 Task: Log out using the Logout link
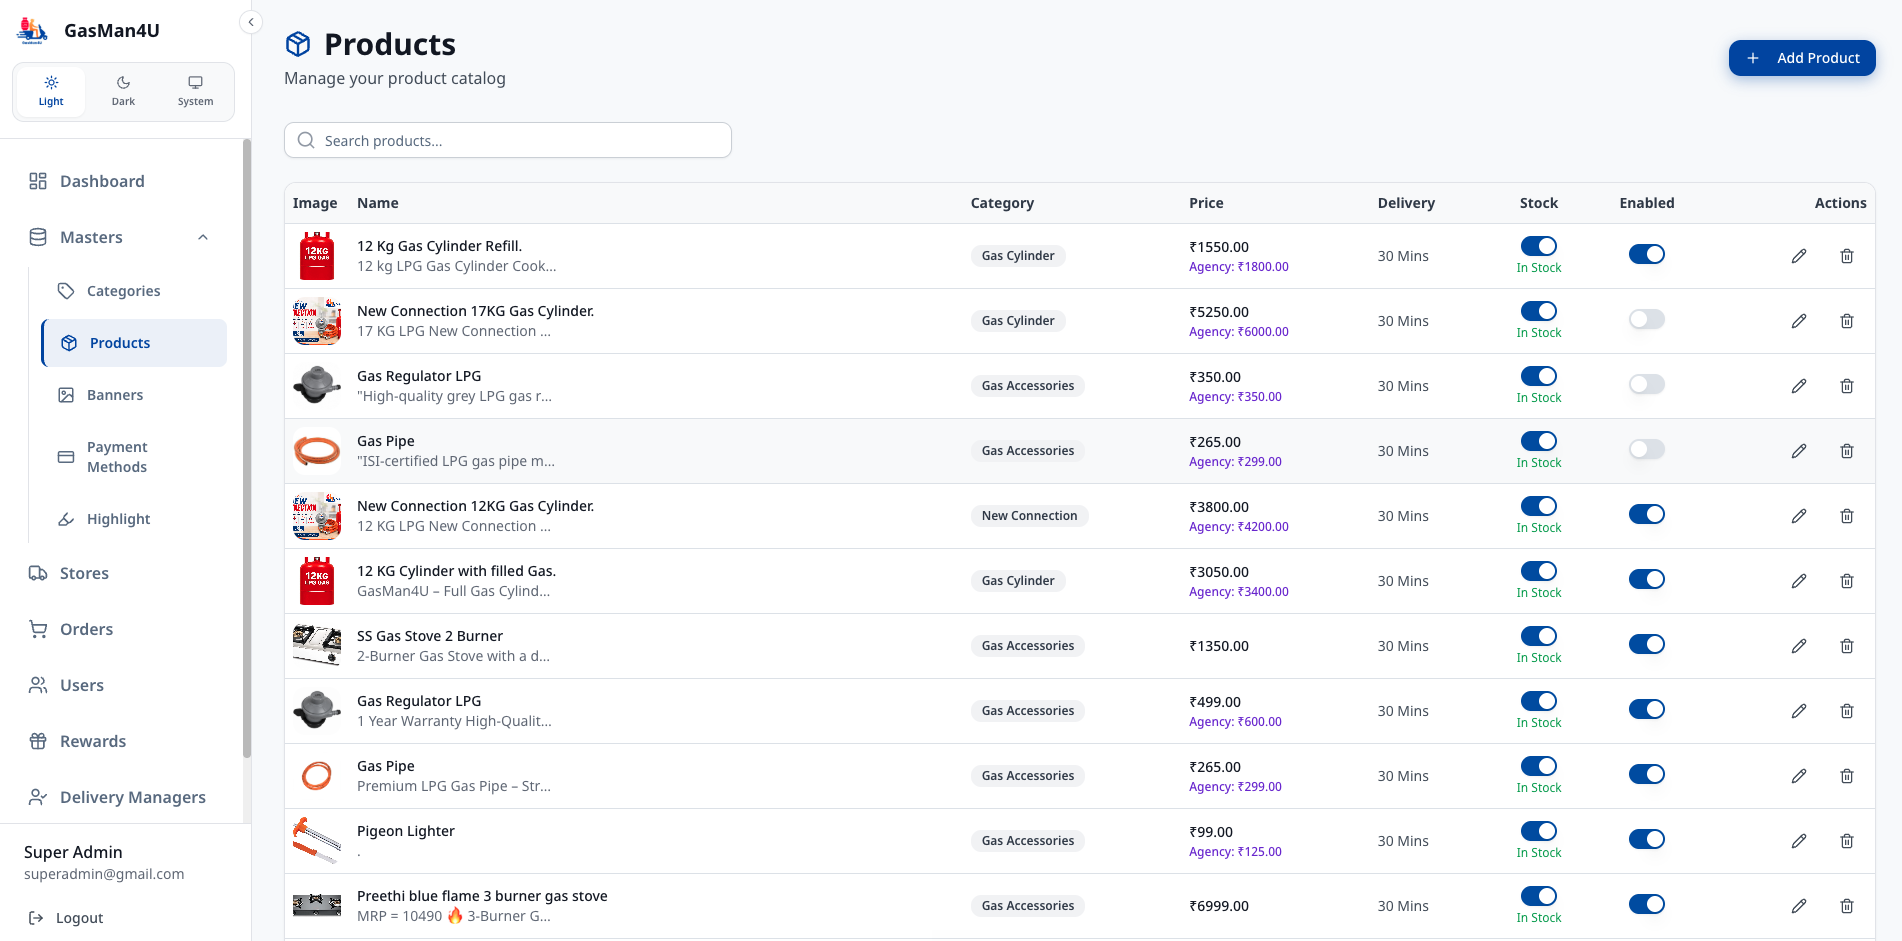[66, 918]
